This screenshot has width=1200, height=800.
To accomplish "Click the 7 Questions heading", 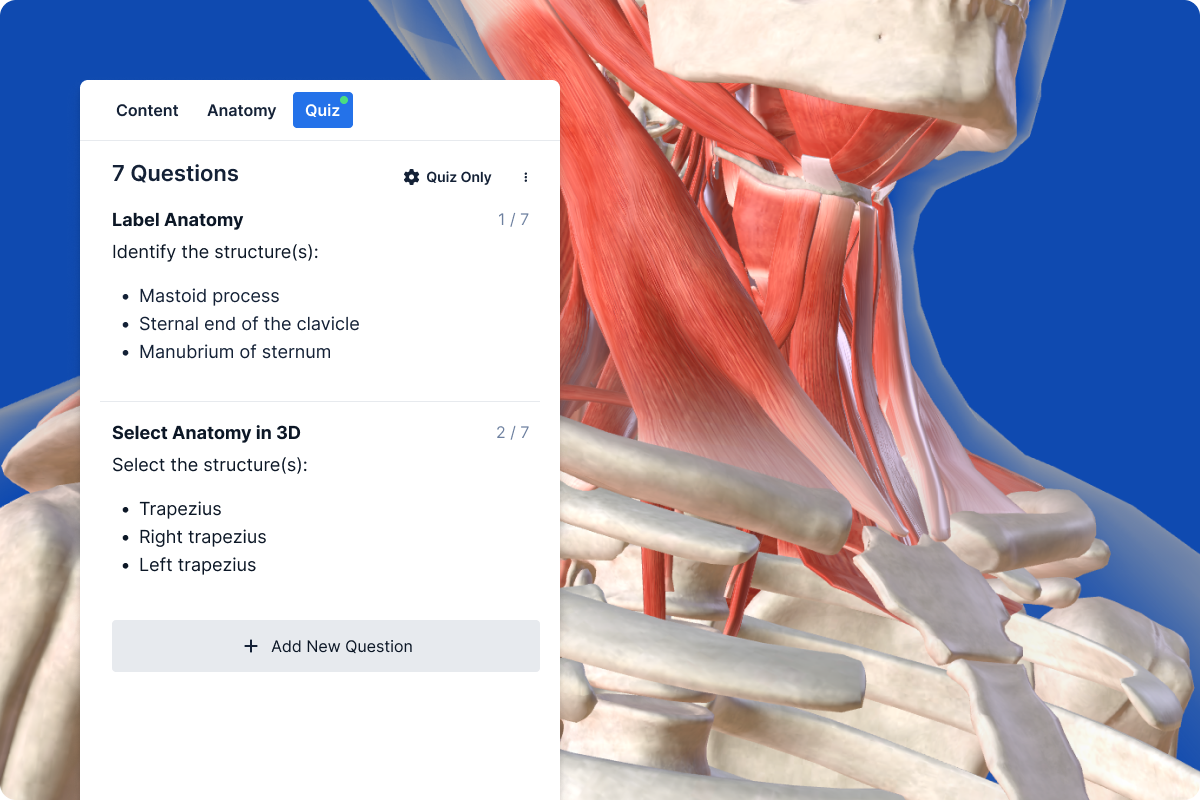I will point(175,174).
